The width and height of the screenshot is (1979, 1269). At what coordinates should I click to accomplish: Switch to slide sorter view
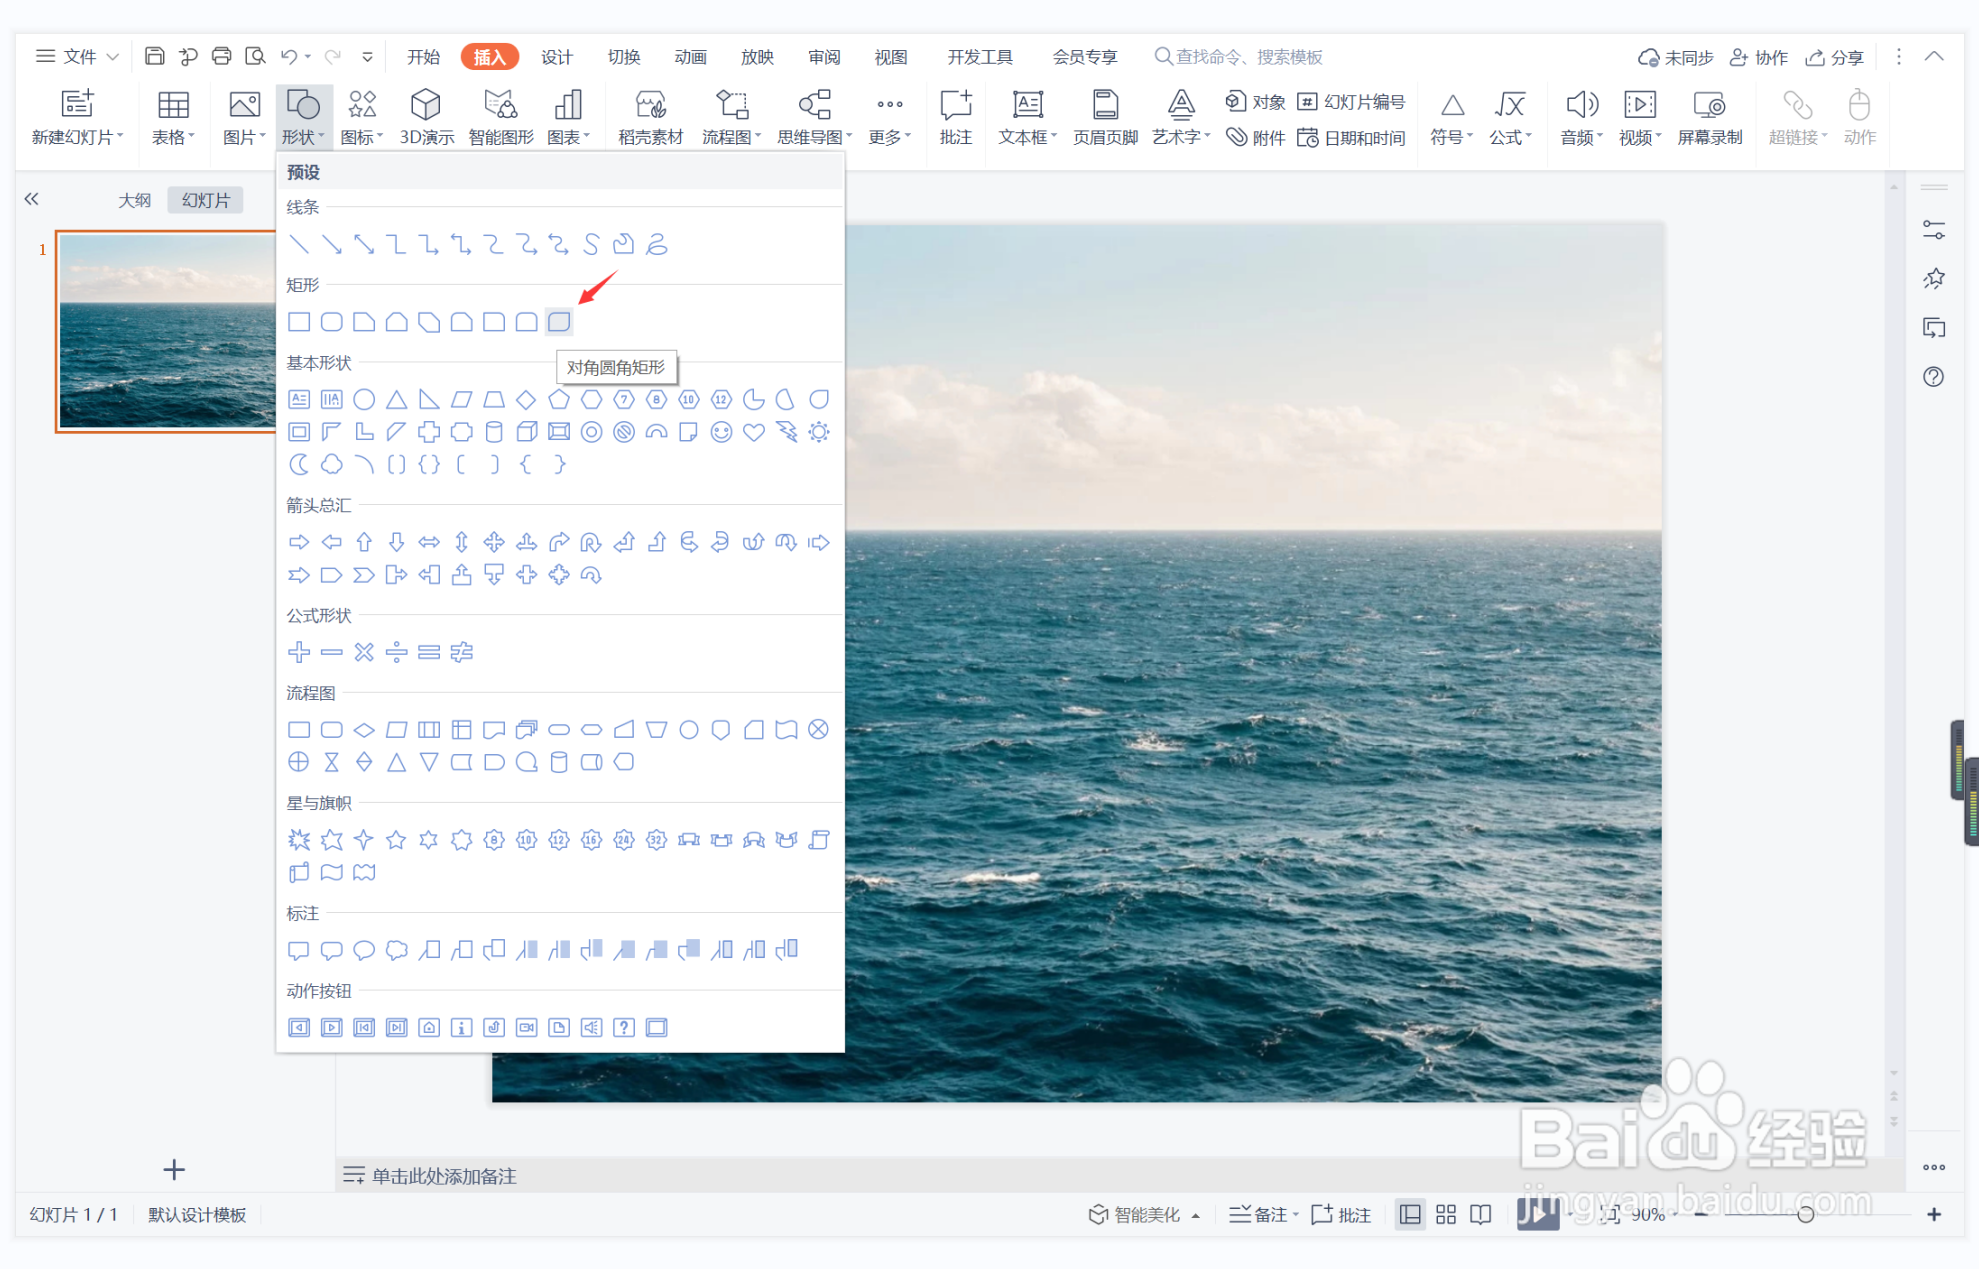pyautogui.click(x=1446, y=1214)
